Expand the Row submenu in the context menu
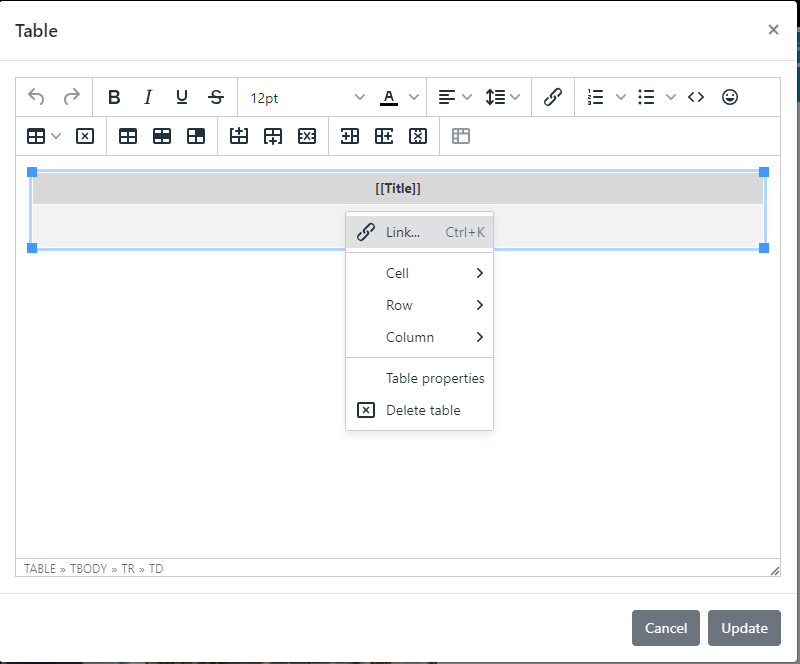This screenshot has height=664, width=800. [x=419, y=305]
